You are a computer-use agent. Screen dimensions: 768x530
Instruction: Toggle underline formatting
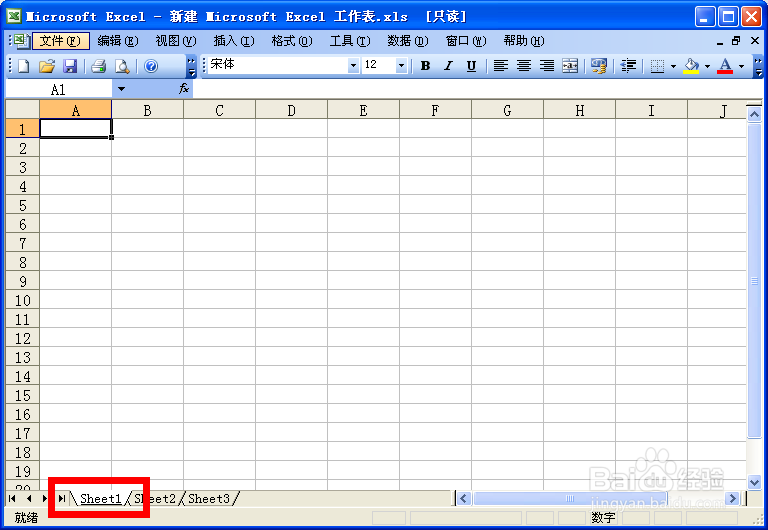click(x=471, y=66)
